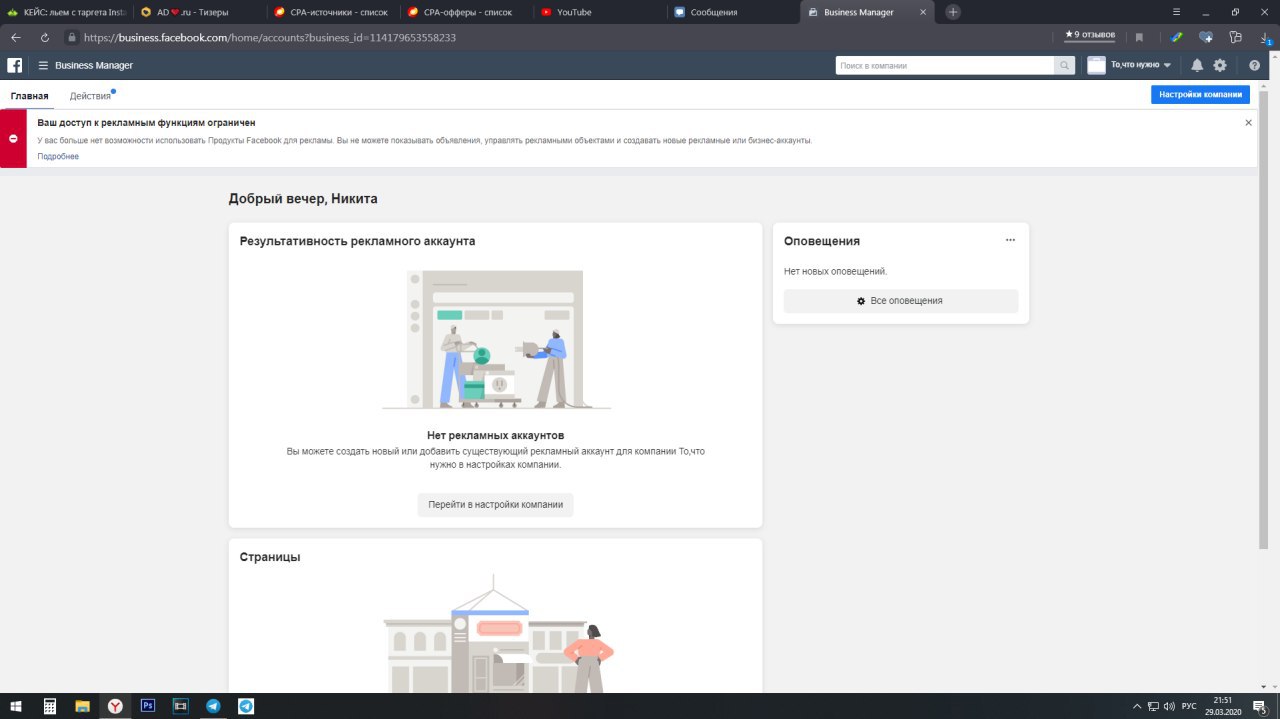Switch to the CPA-источники список tab
This screenshot has height=719, width=1280.
tap(333, 12)
